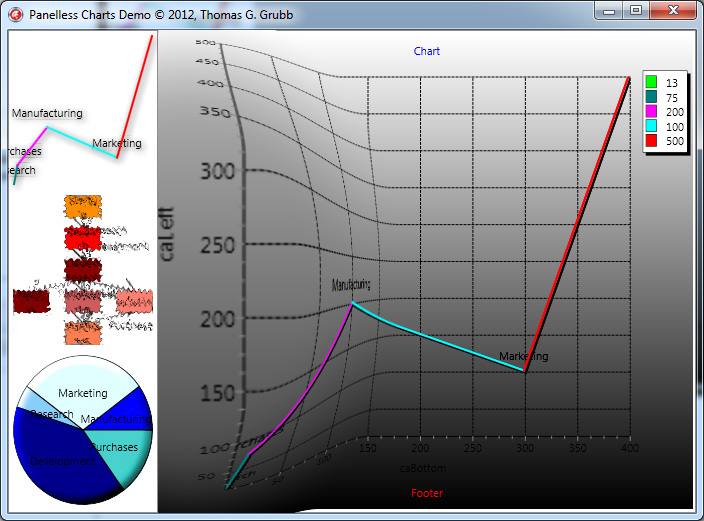Select the magenta legend swatch labeled 200

click(x=651, y=112)
